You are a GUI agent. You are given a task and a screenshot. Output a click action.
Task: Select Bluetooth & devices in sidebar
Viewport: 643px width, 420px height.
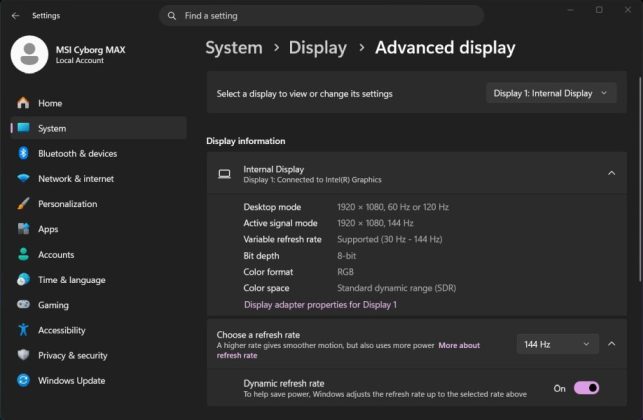click(x=98, y=153)
